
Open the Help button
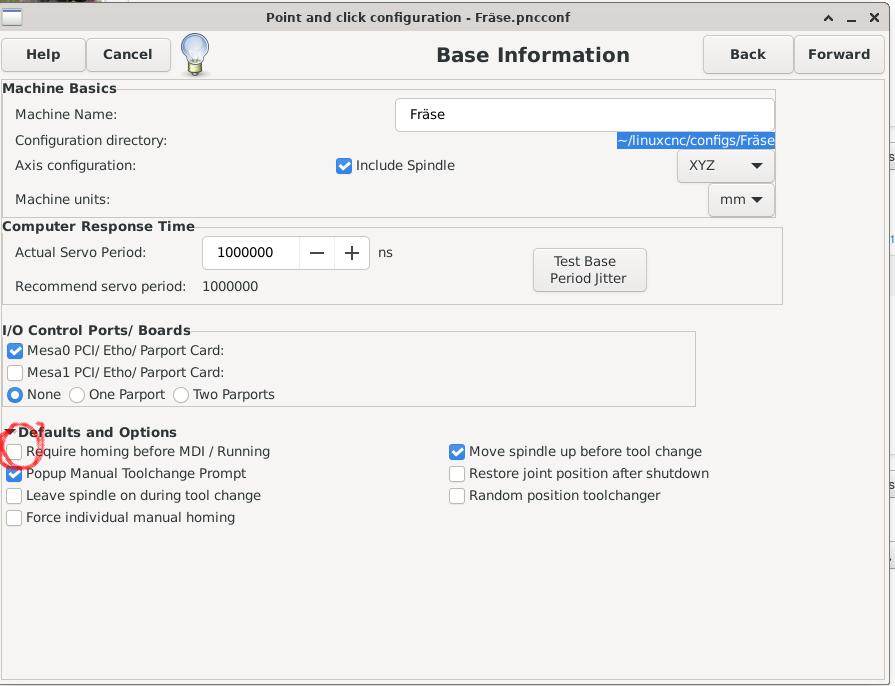point(43,55)
